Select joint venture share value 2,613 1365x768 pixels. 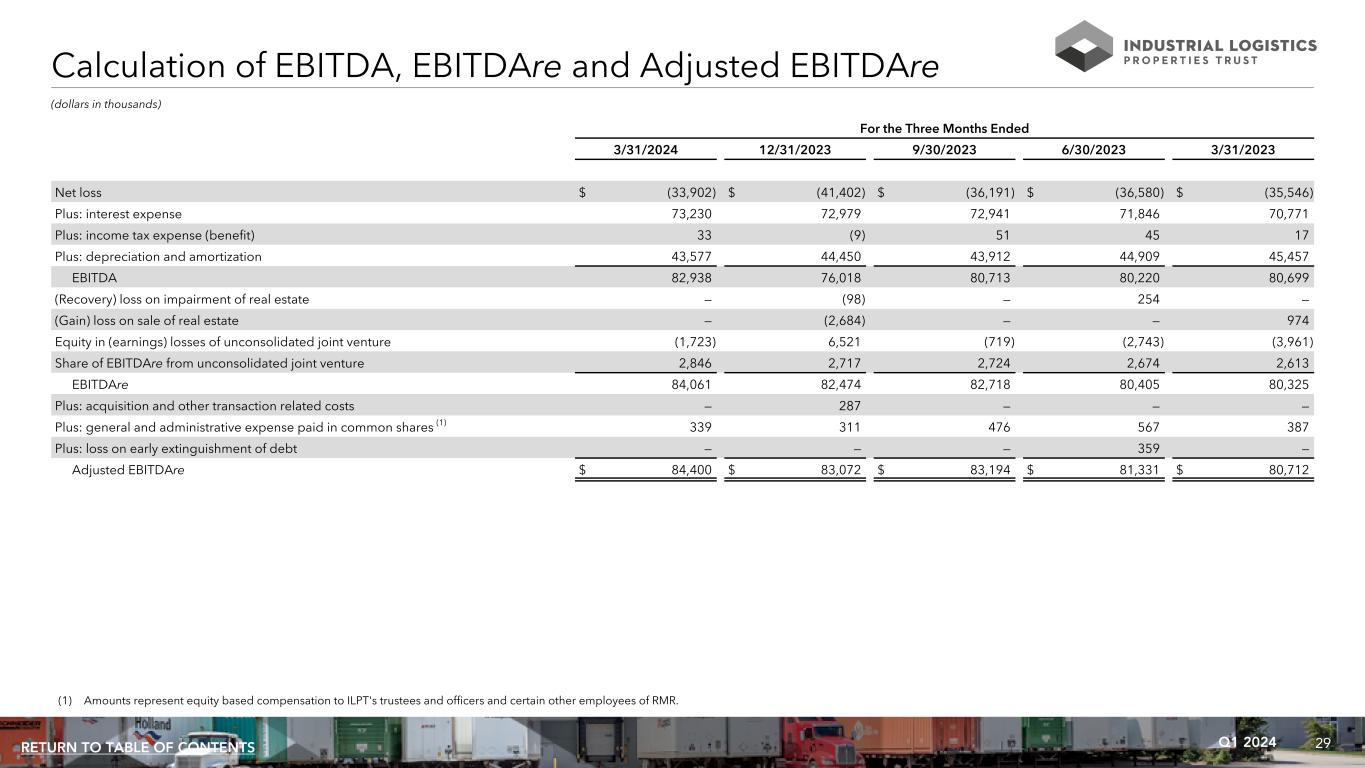1292,363
